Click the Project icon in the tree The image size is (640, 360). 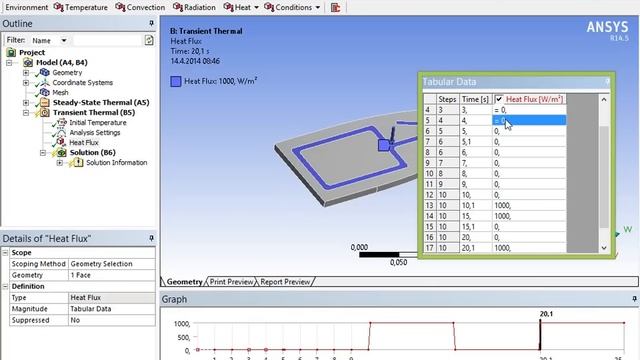tap(11, 52)
